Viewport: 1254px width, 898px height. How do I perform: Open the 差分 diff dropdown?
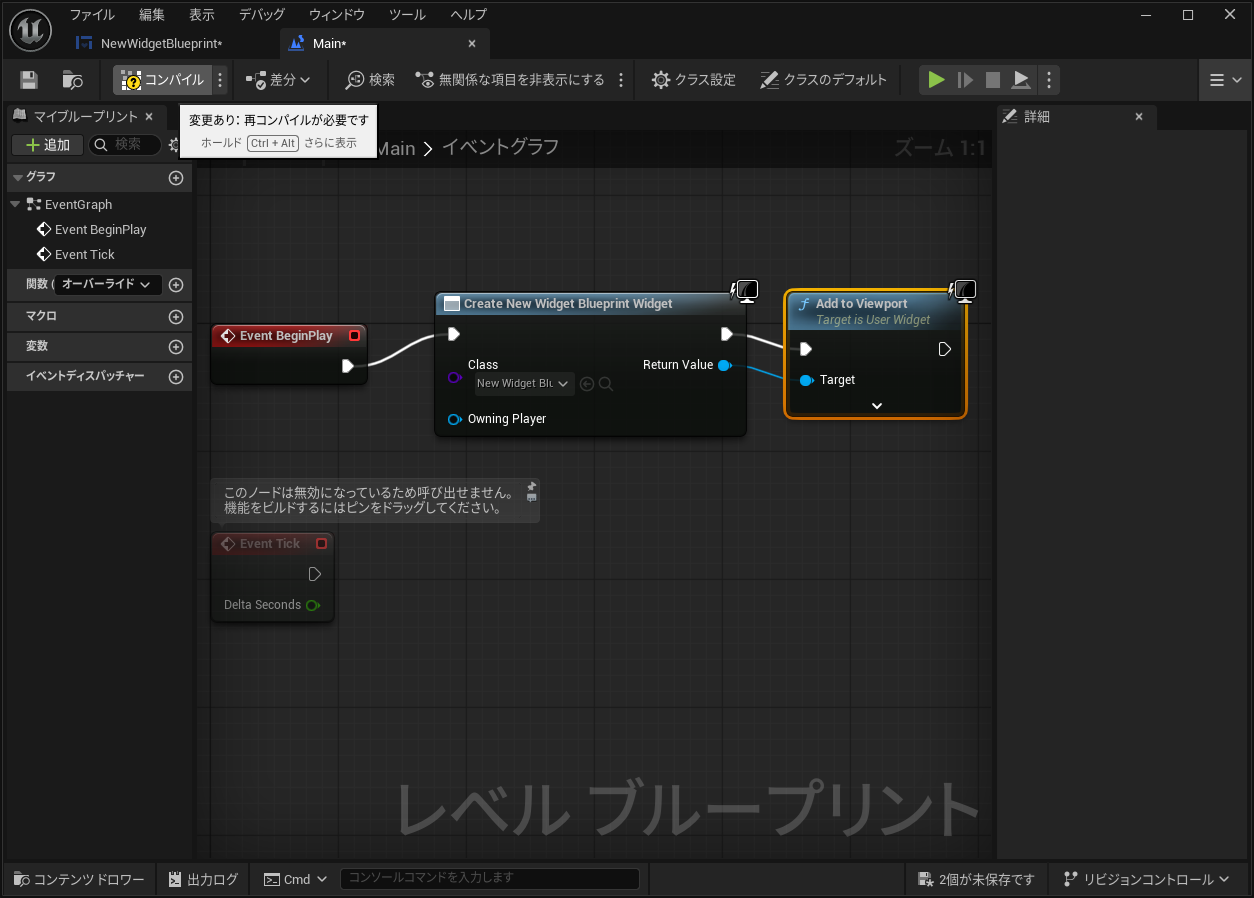point(278,80)
